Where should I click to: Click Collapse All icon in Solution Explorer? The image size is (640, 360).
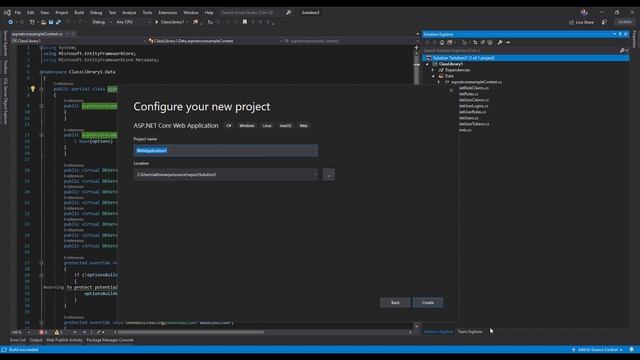[x=482, y=42]
